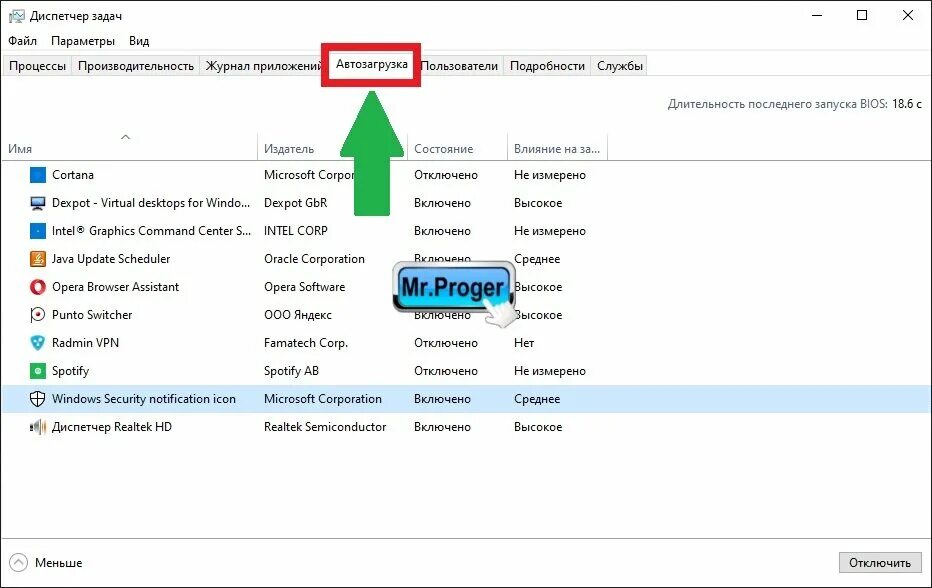Open the Подробности tab
This screenshot has width=932, height=588.
coord(547,66)
